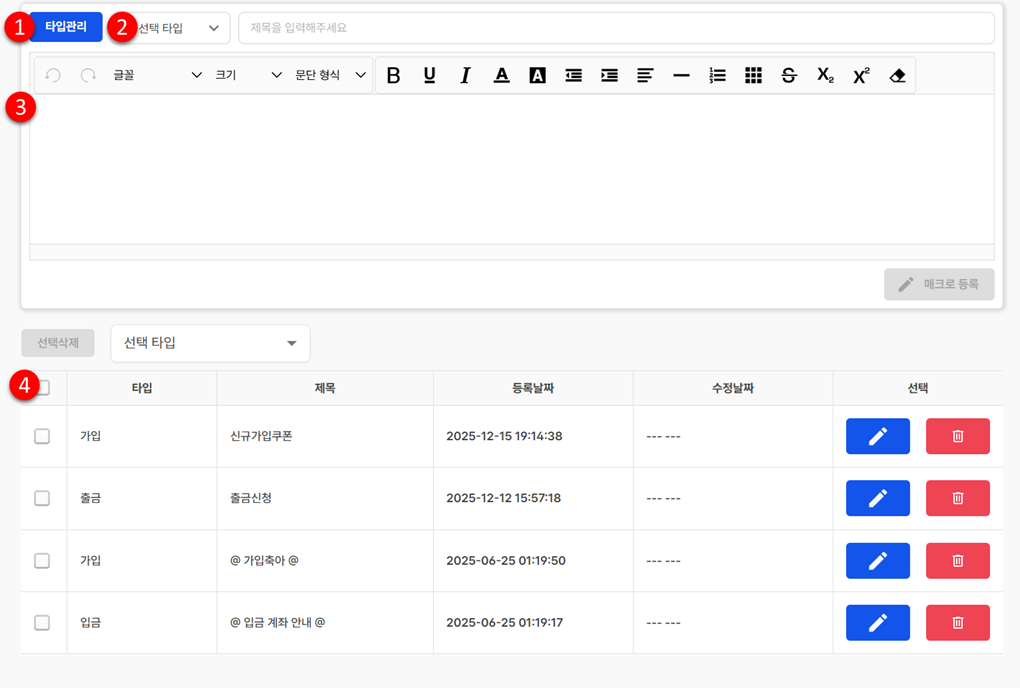Screen dimensions: 1020x688
Task: Click the 타입관리 button
Action: [x=66, y=27]
